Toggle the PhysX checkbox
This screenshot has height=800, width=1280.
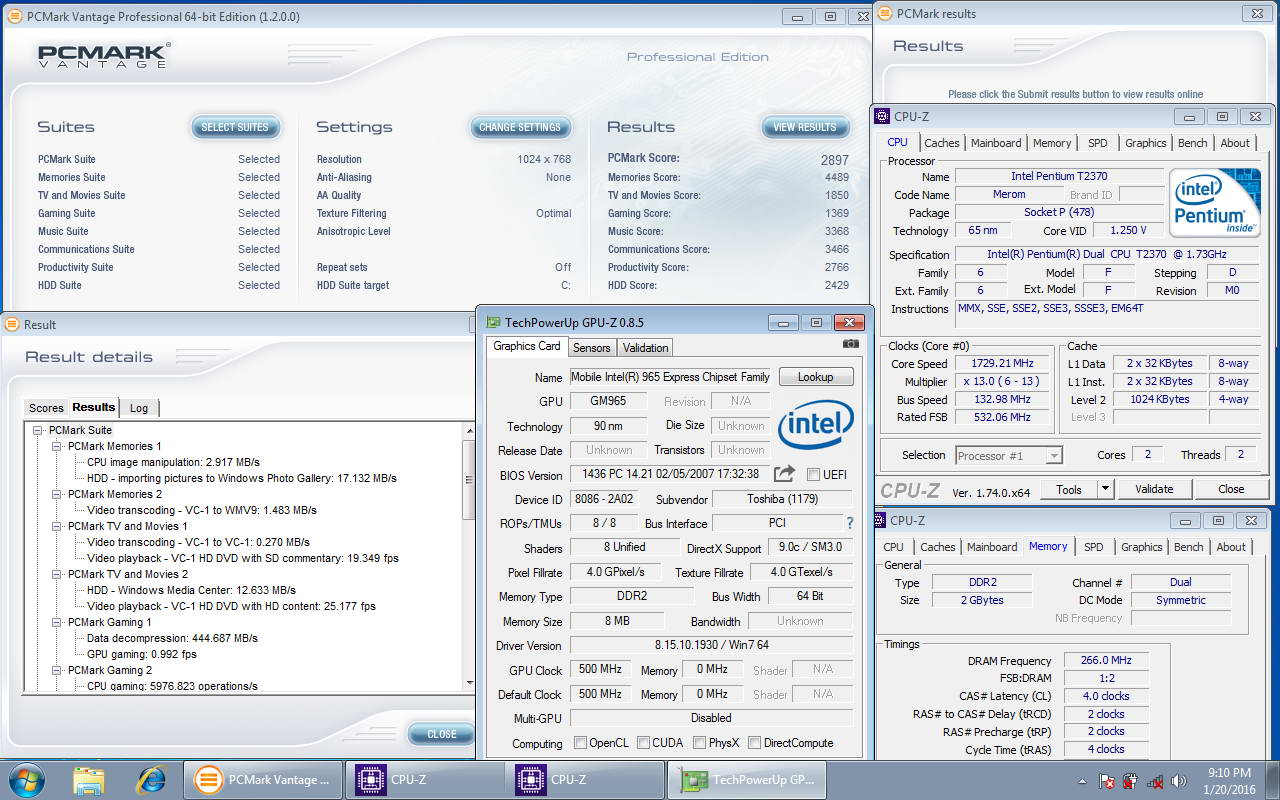click(x=699, y=743)
